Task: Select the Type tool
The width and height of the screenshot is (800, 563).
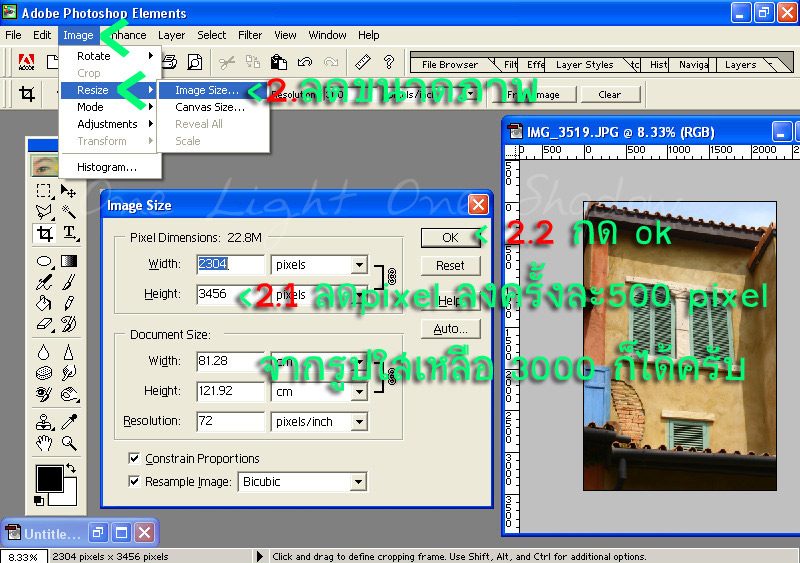Action: click(x=69, y=234)
